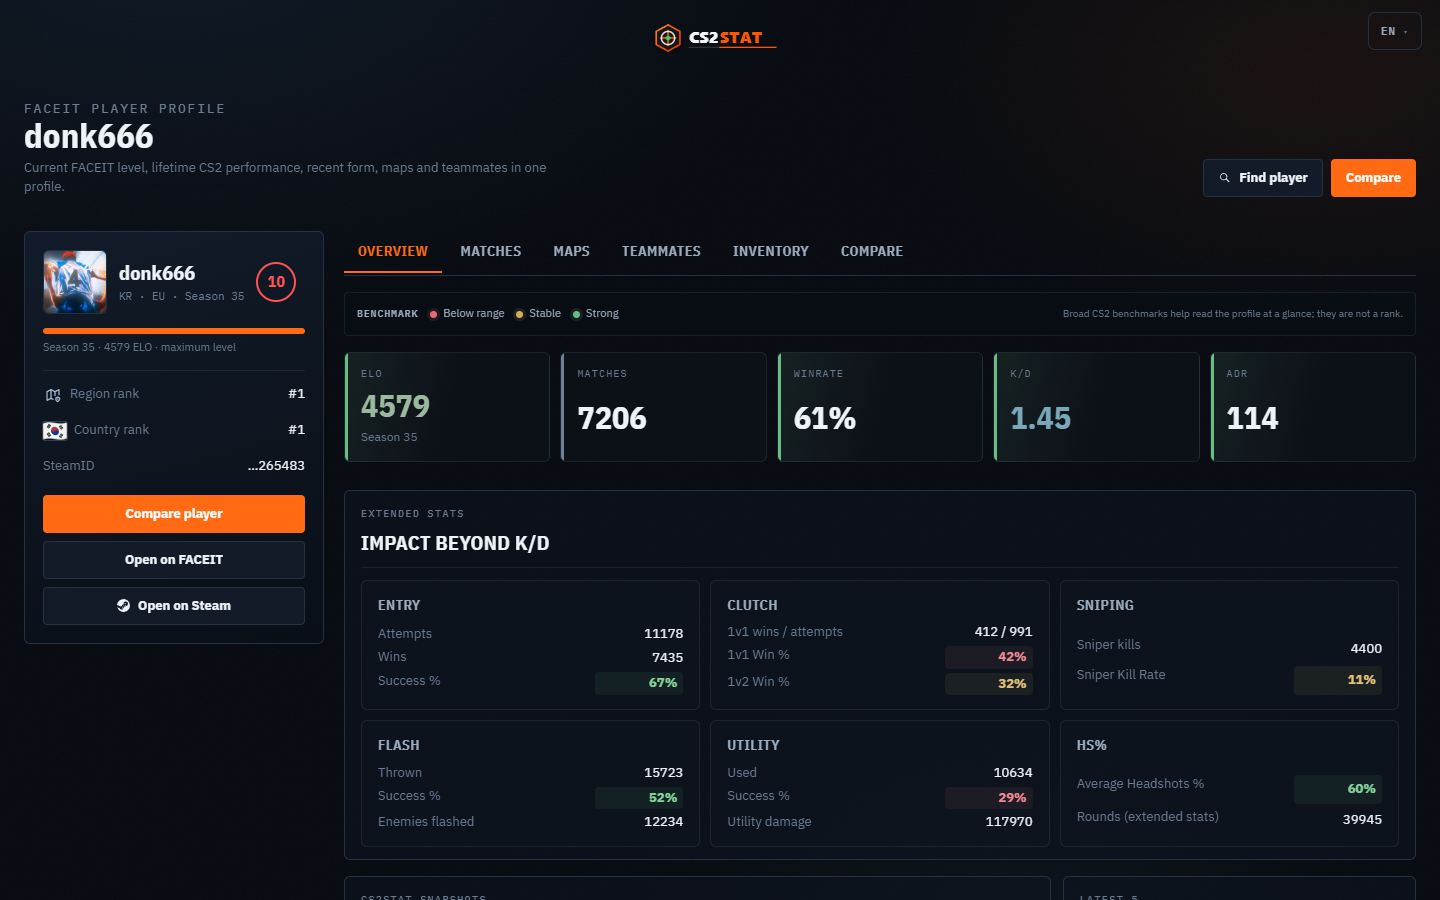Open the Maps tab
The image size is (1440, 900).
(572, 252)
